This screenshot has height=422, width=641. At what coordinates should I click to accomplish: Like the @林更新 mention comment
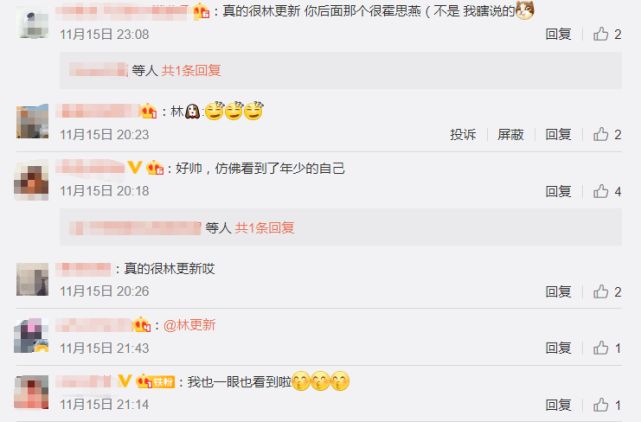[607, 348]
